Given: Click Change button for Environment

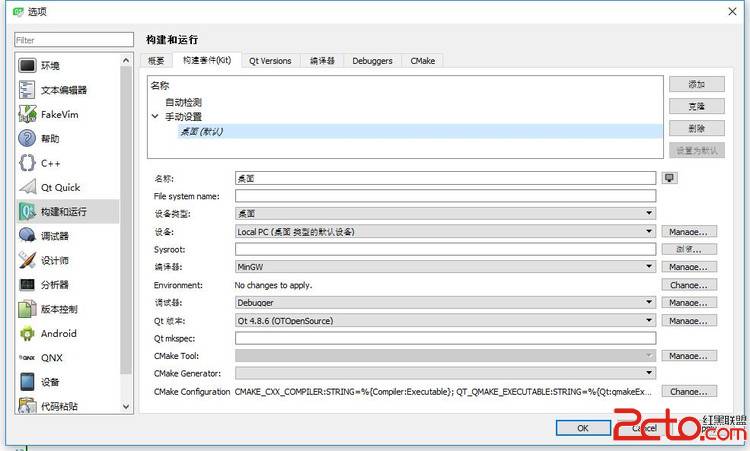Looking at the screenshot, I should 689,285.
